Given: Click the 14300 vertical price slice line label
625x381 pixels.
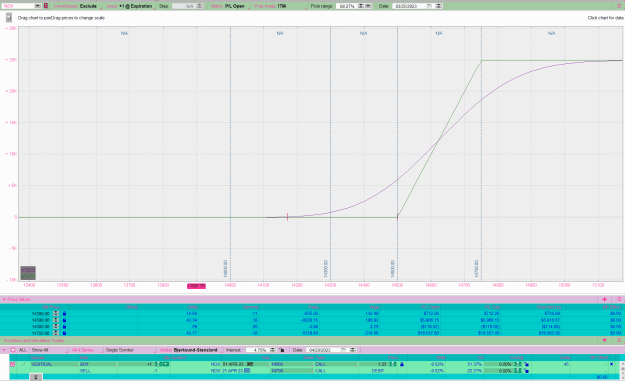Looking at the screenshot, I should point(326,269).
